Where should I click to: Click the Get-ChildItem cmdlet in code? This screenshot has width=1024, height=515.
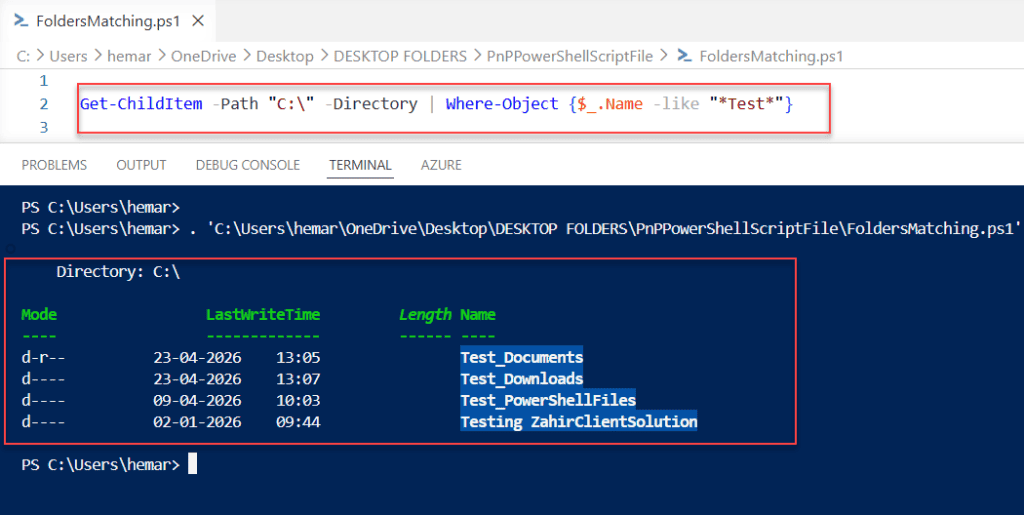coord(141,104)
